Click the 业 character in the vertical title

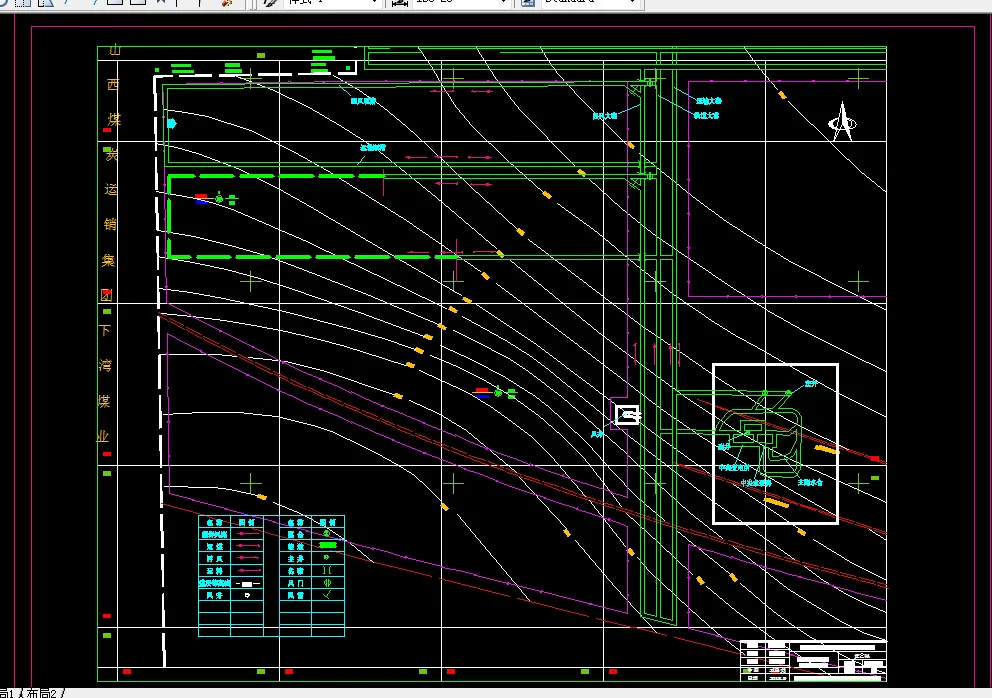pos(103,436)
